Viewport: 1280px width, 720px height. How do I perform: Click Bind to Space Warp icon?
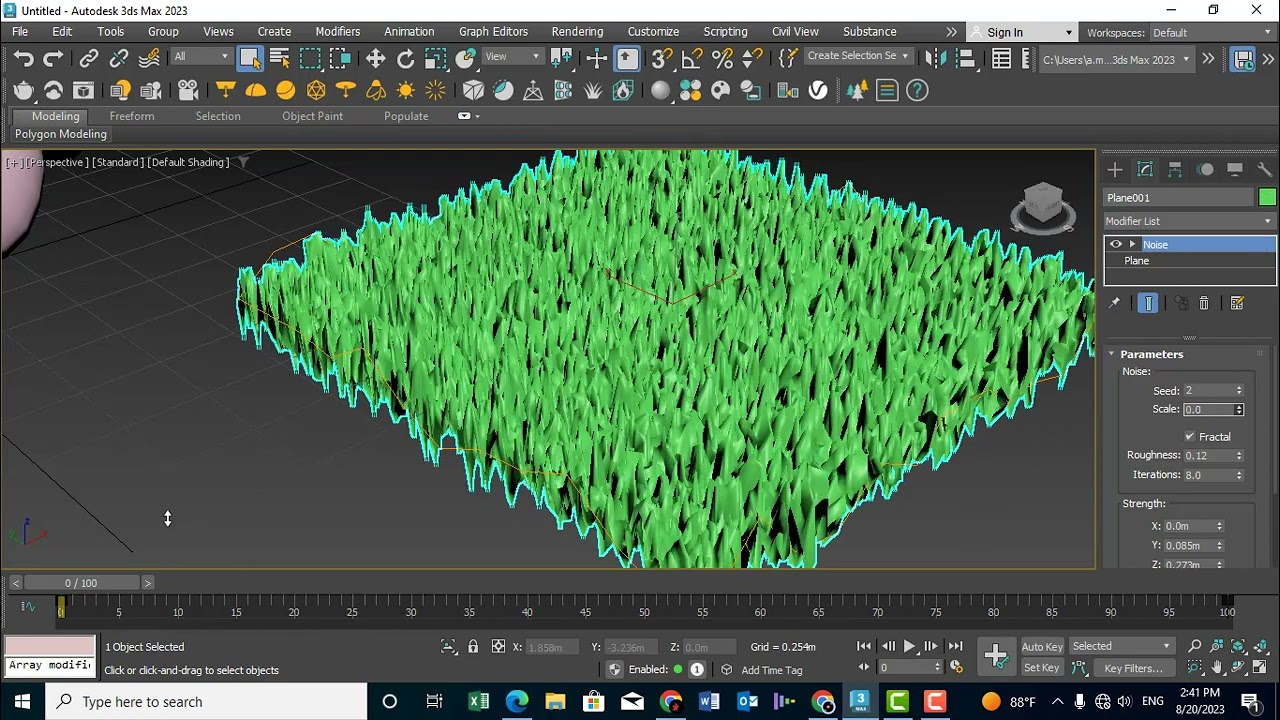click(x=149, y=59)
